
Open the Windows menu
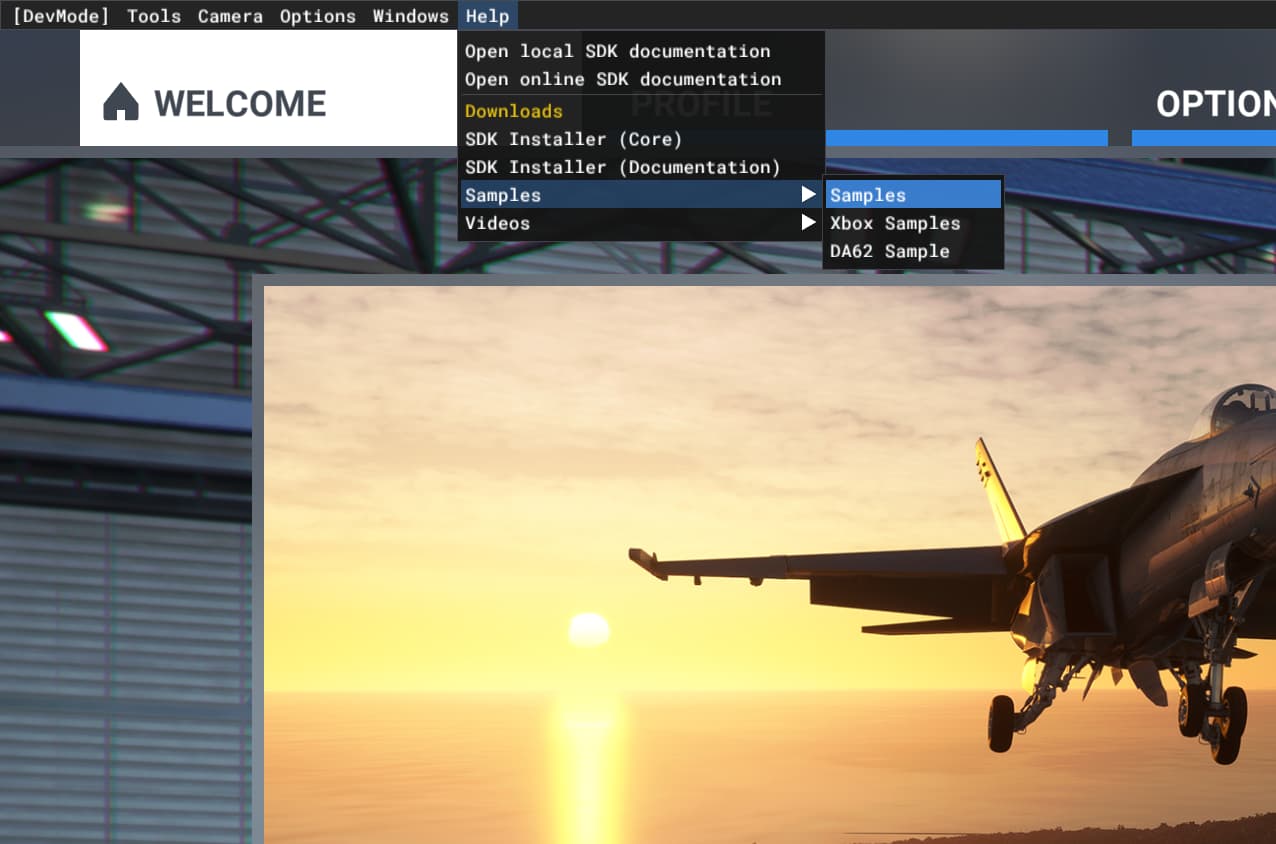click(411, 16)
